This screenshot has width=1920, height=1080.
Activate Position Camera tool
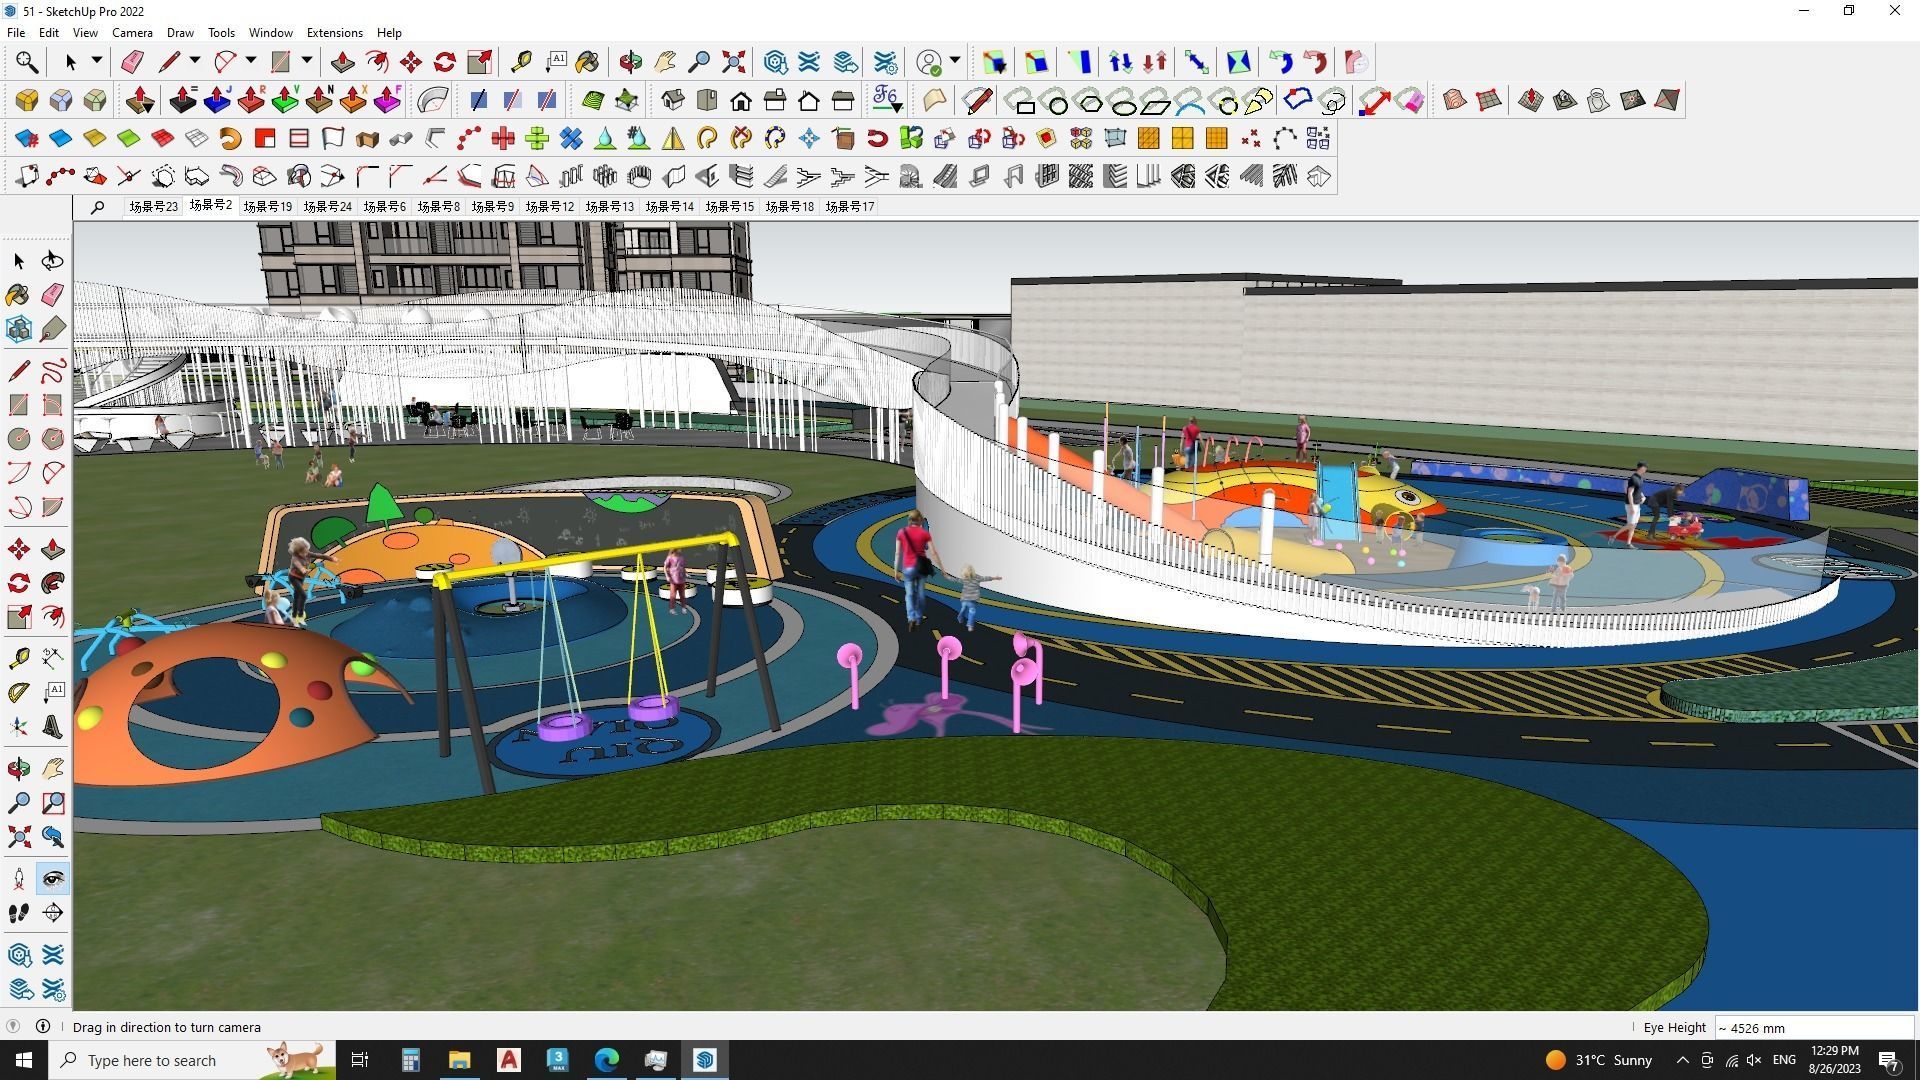pos(18,879)
